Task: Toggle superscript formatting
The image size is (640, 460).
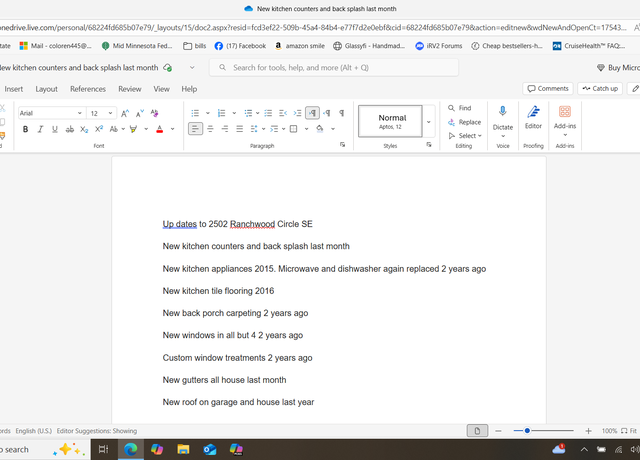Action: 99,129
